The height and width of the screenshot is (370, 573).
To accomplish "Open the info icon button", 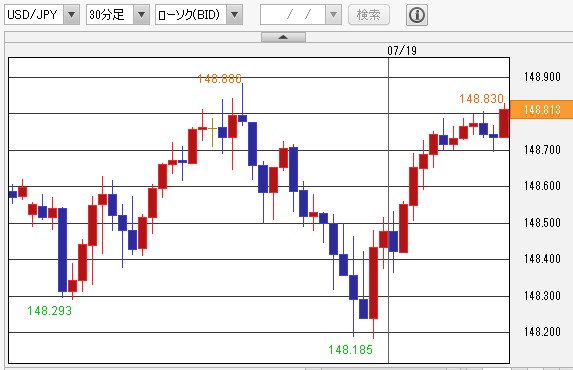I will pos(417,15).
